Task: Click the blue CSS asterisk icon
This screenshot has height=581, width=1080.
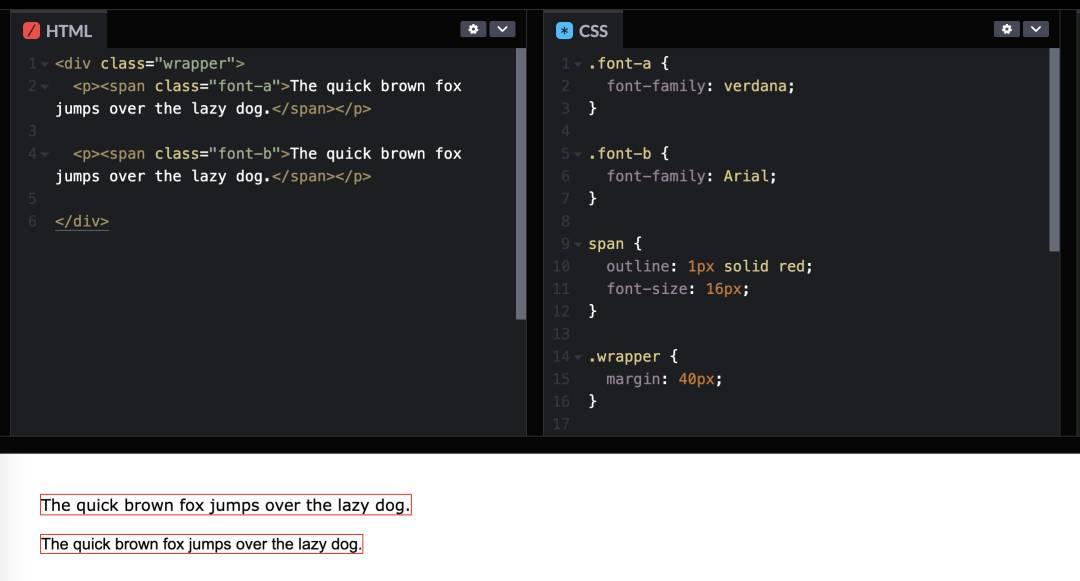Action: (564, 31)
